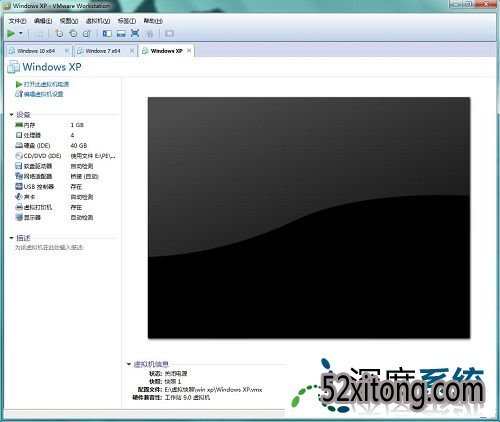Click the processor count value 4
Image resolution: width=500 pixels, height=422 pixels.
coord(72,135)
